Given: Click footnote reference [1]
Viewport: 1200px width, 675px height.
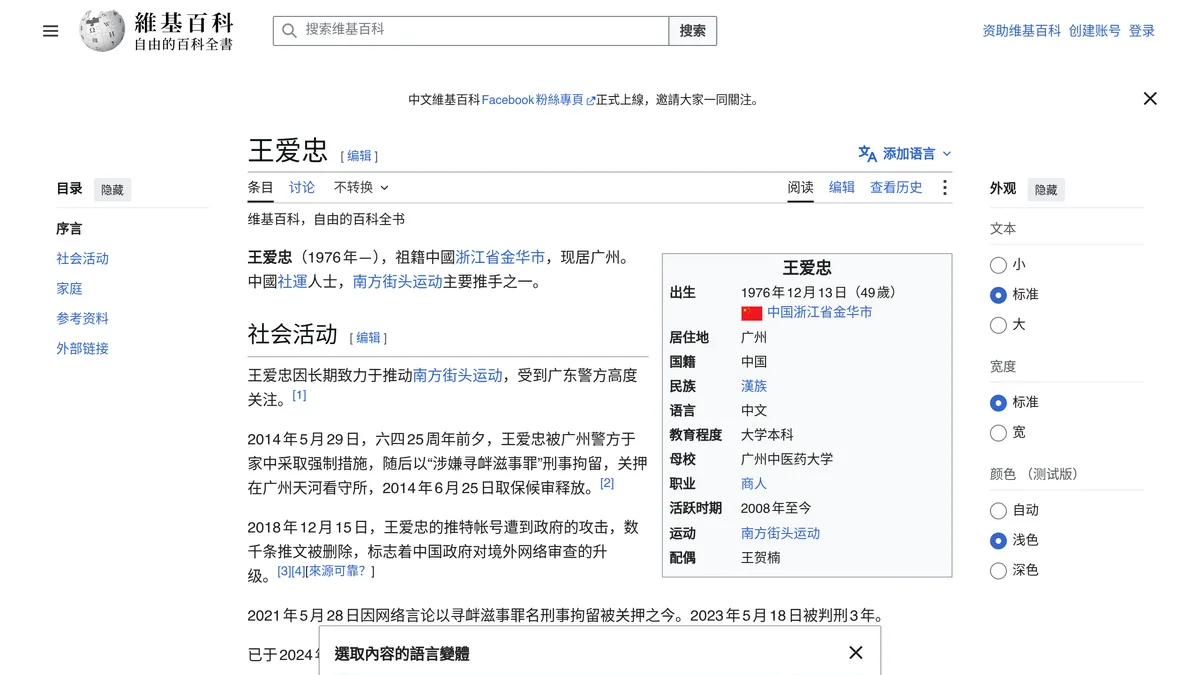Looking at the screenshot, I should pos(299,395).
